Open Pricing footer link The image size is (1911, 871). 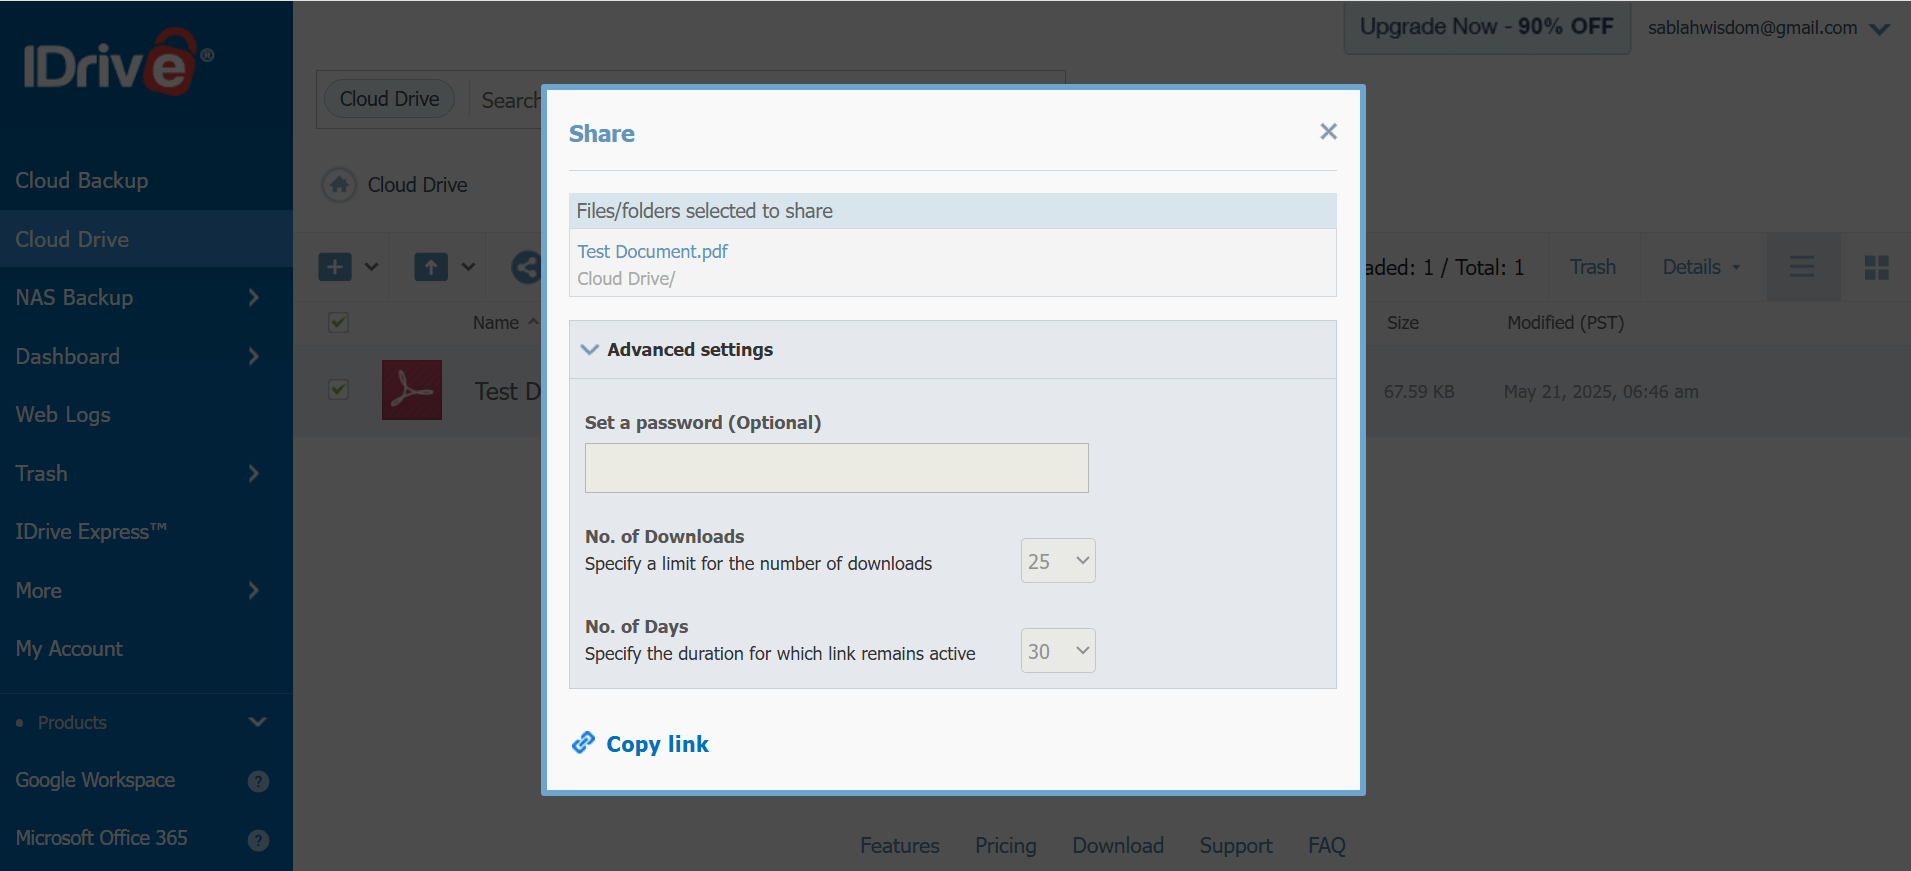point(1006,846)
